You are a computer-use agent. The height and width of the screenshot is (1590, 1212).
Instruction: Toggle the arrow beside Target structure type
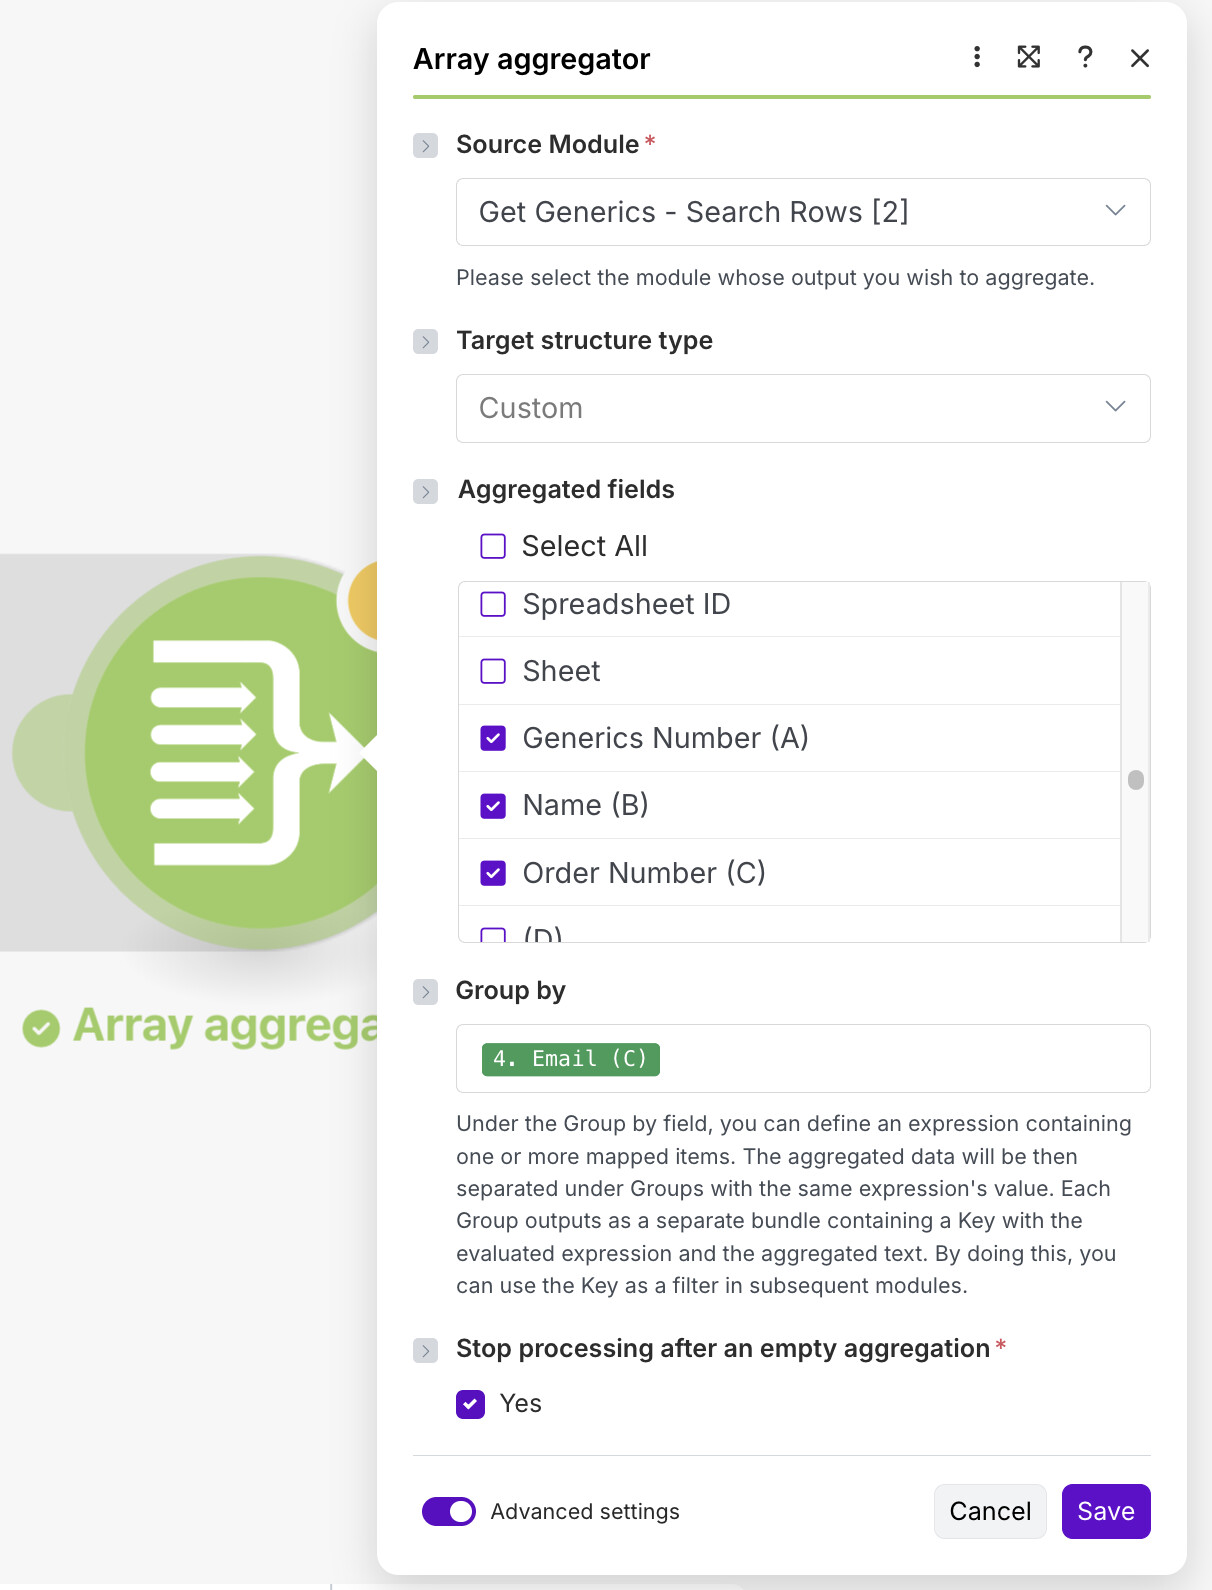[426, 342]
